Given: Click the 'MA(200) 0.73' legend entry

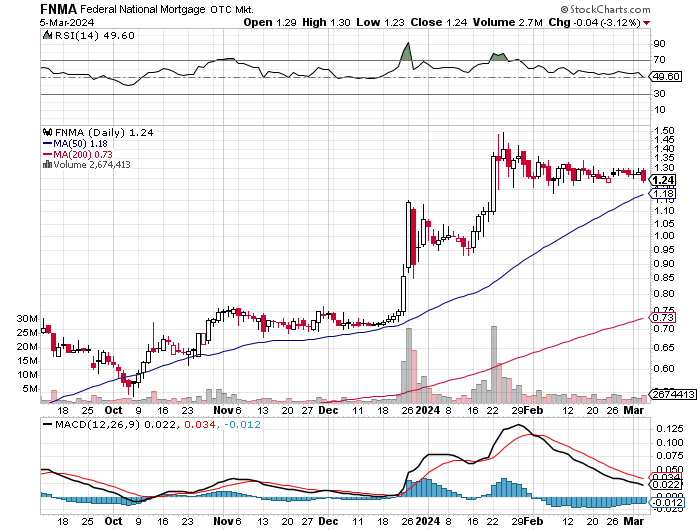Looking at the screenshot, I should click(x=83, y=154).
